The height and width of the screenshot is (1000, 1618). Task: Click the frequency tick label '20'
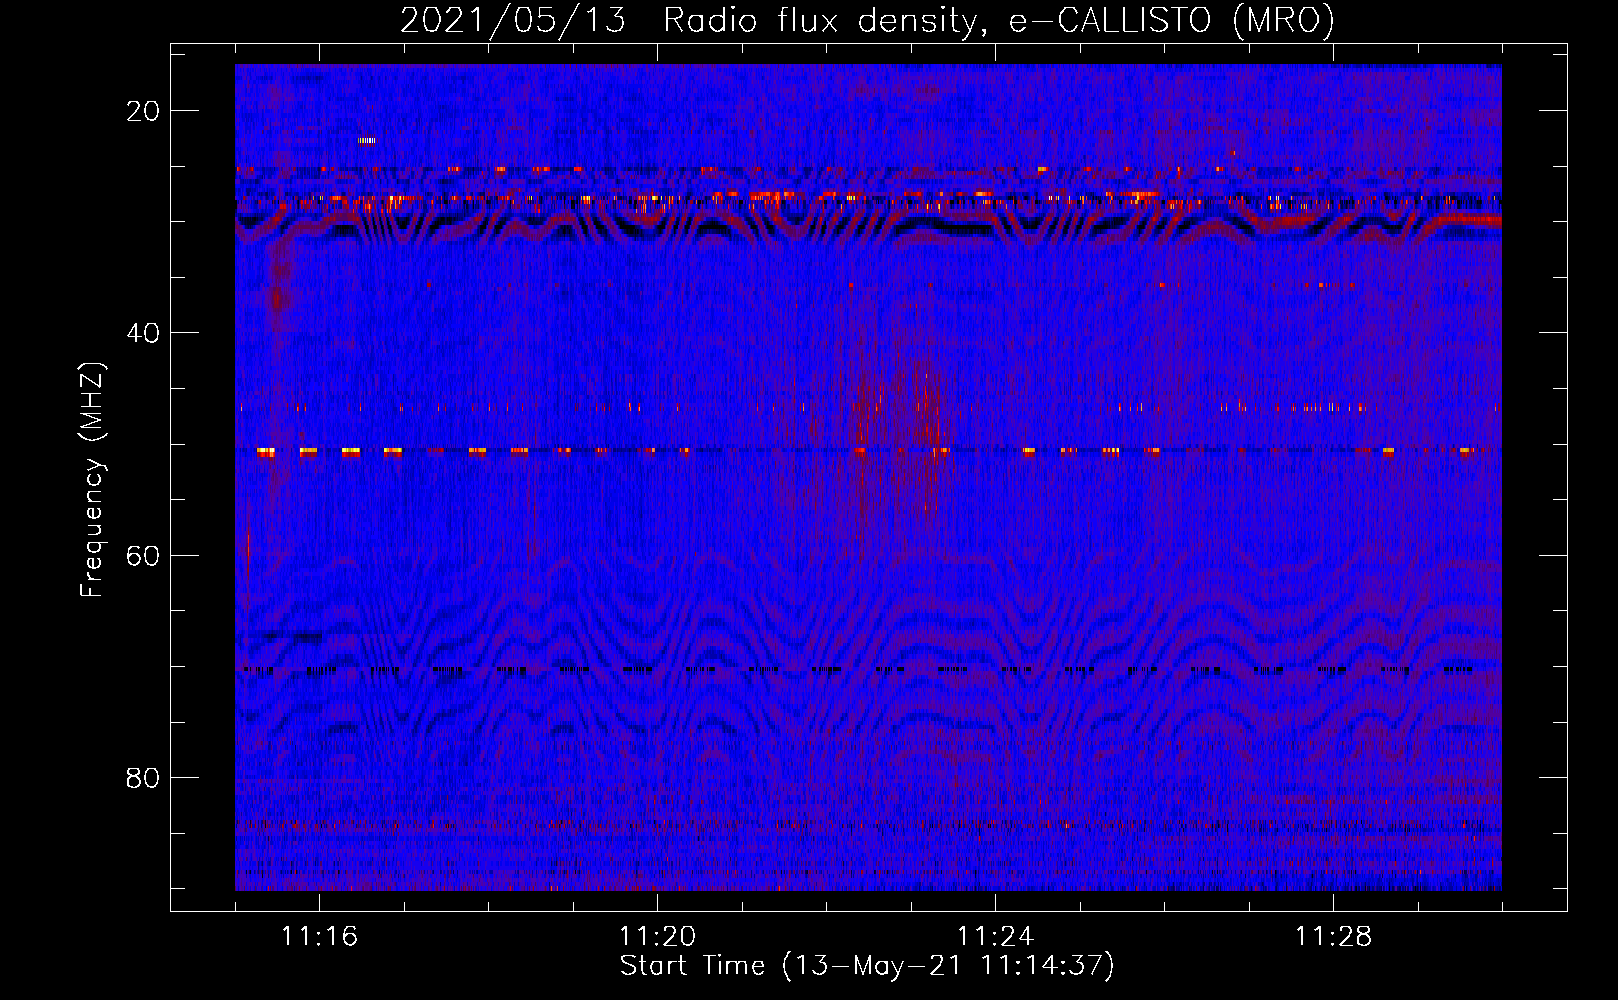[143, 111]
